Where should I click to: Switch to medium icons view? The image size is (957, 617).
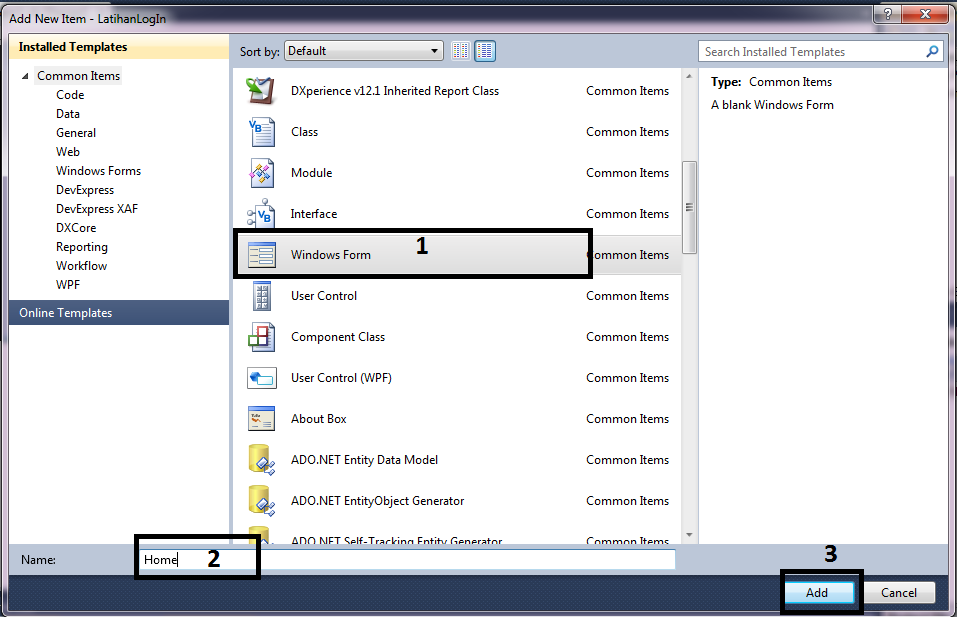pyautogui.click(x=484, y=50)
